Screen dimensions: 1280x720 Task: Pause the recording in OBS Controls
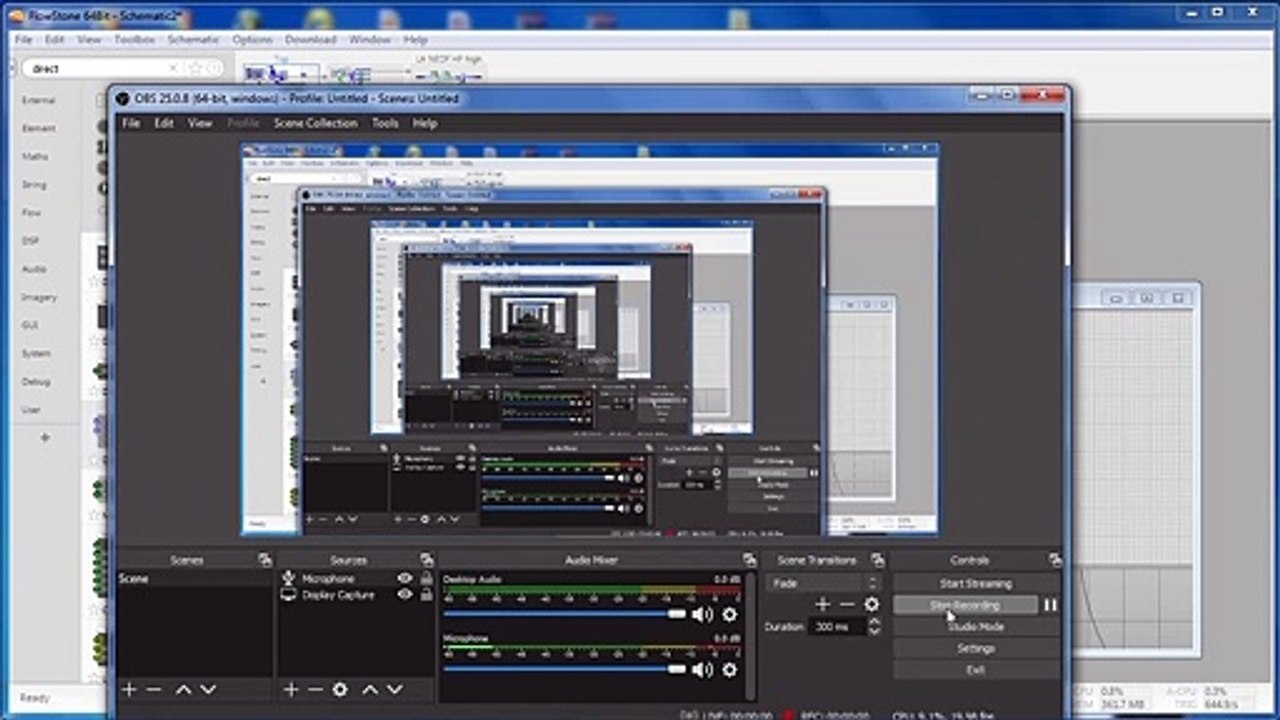pos(1050,605)
